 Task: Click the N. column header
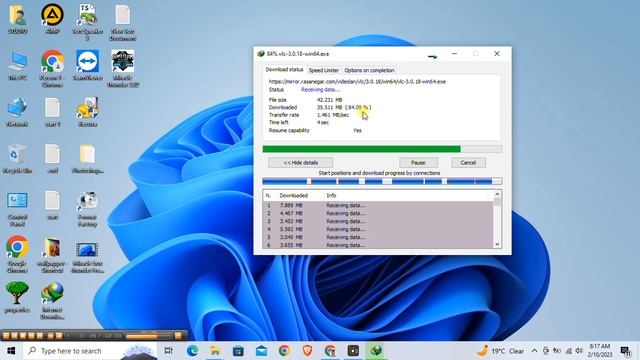pyautogui.click(x=268, y=196)
